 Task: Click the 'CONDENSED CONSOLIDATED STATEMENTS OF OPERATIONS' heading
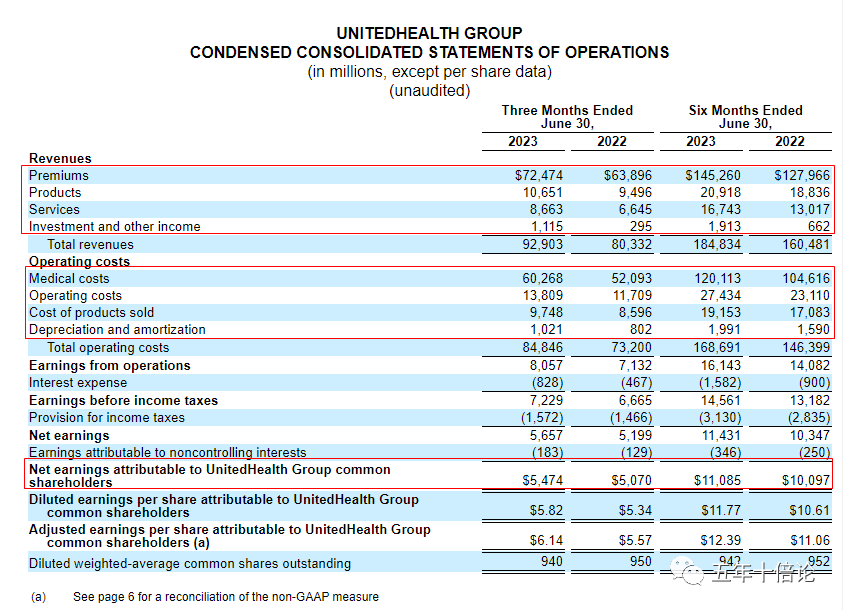(x=429, y=53)
